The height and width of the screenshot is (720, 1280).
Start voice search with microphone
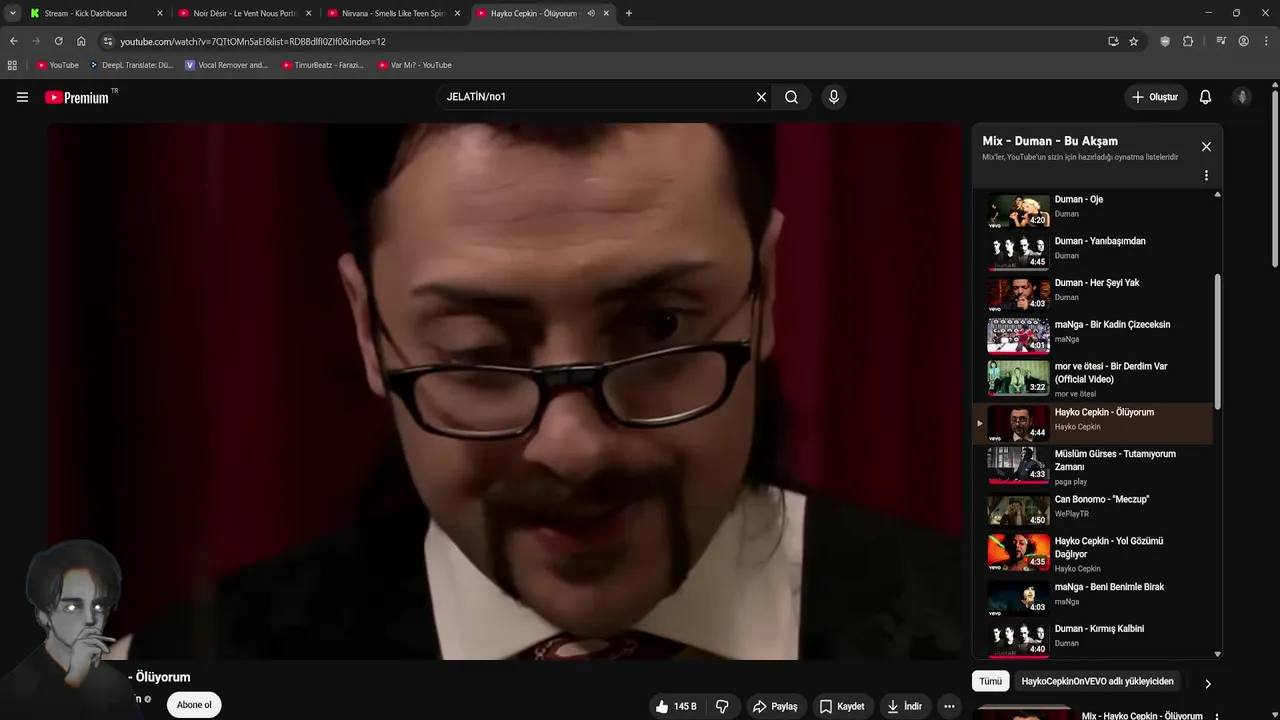[833, 97]
